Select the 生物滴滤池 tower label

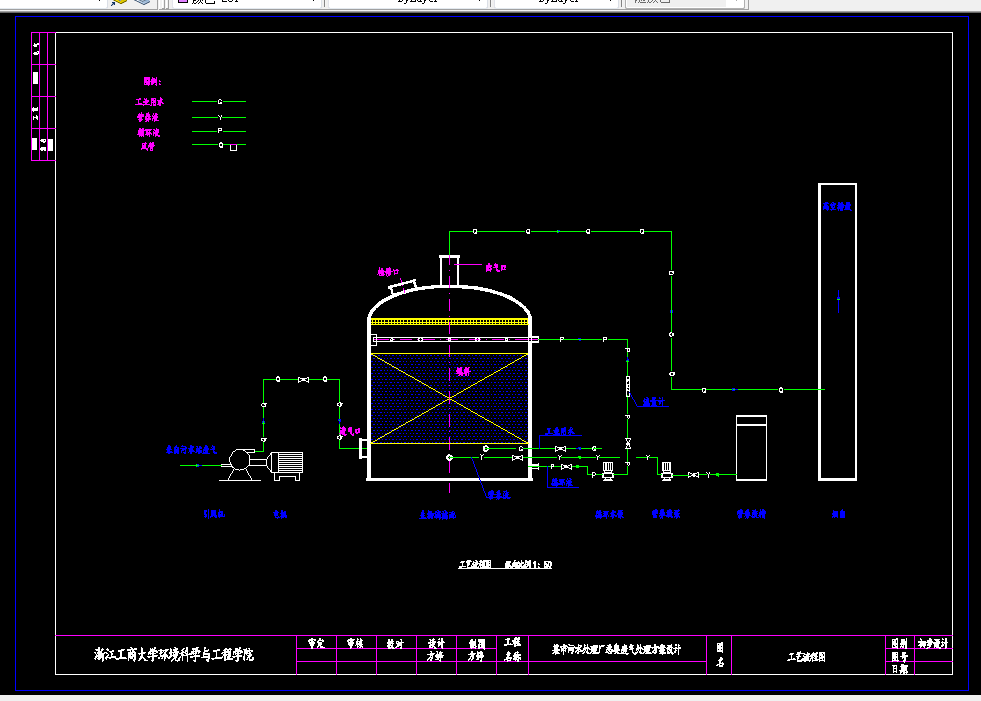(437, 515)
